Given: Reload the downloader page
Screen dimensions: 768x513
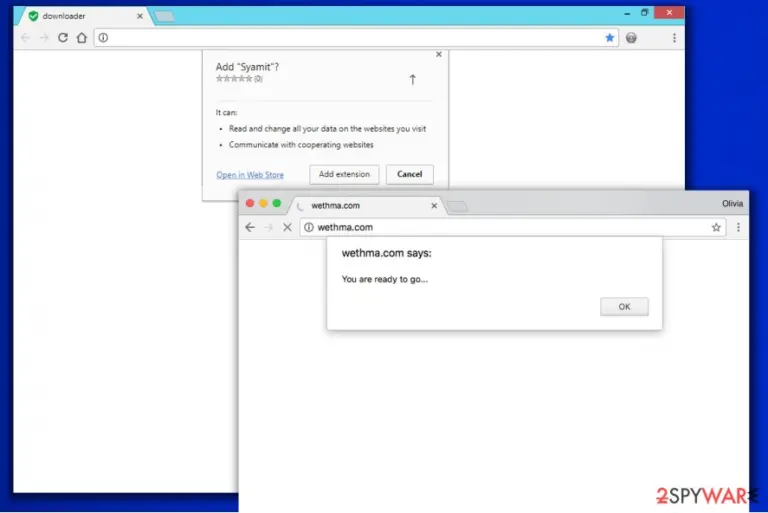Looking at the screenshot, I should click(x=63, y=38).
